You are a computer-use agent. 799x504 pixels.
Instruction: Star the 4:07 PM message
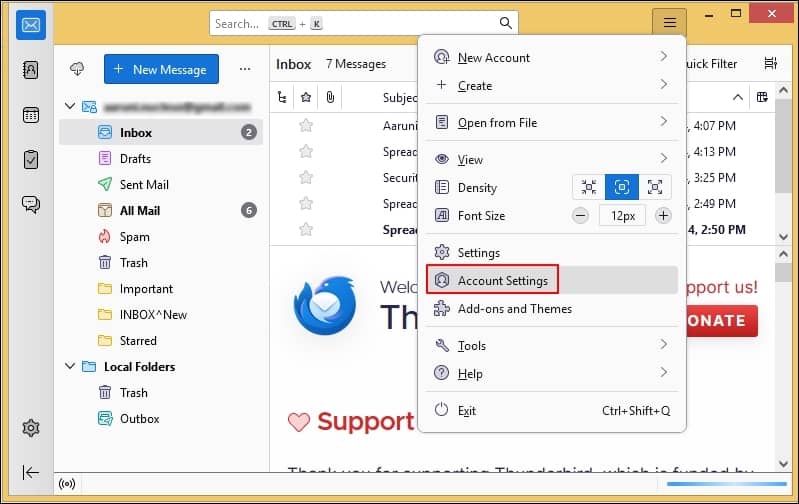click(306, 125)
